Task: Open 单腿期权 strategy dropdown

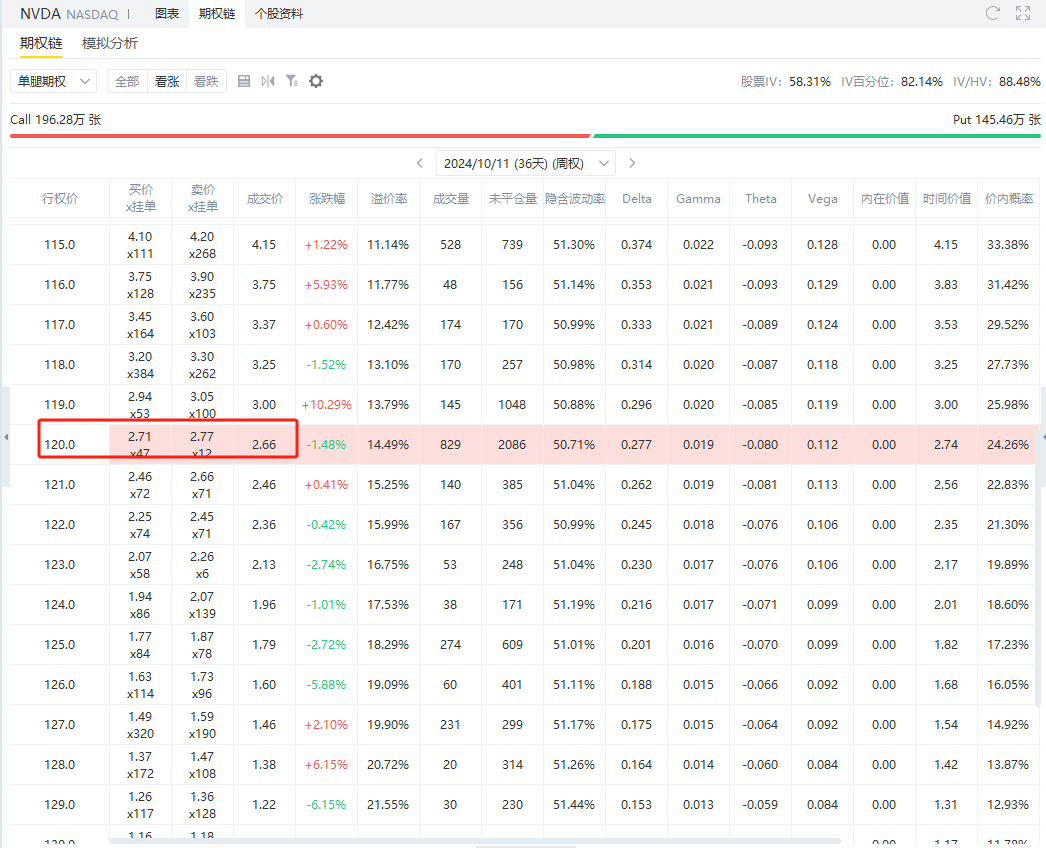Action: [x=53, y=81]
